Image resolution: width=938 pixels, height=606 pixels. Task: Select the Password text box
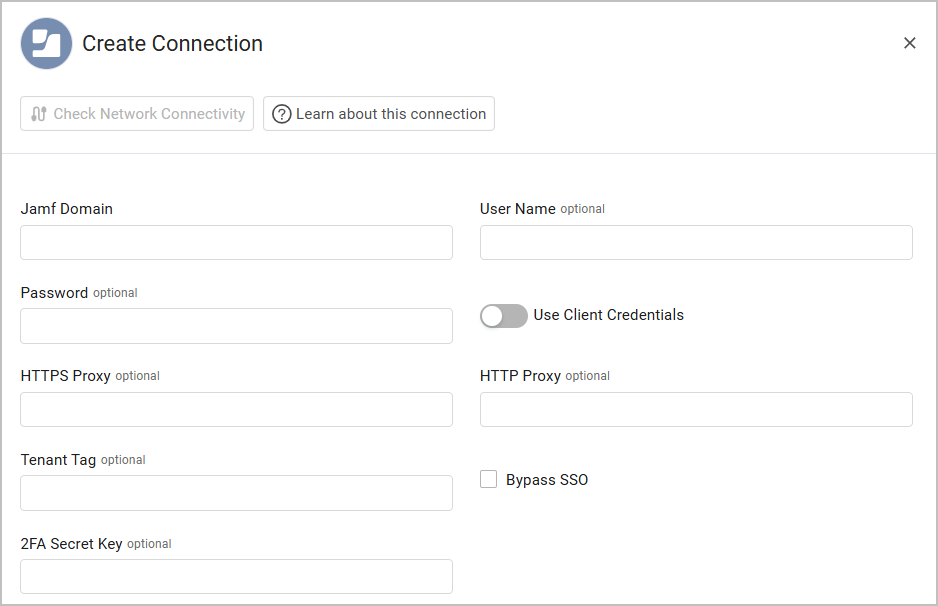tap(236, 326)
